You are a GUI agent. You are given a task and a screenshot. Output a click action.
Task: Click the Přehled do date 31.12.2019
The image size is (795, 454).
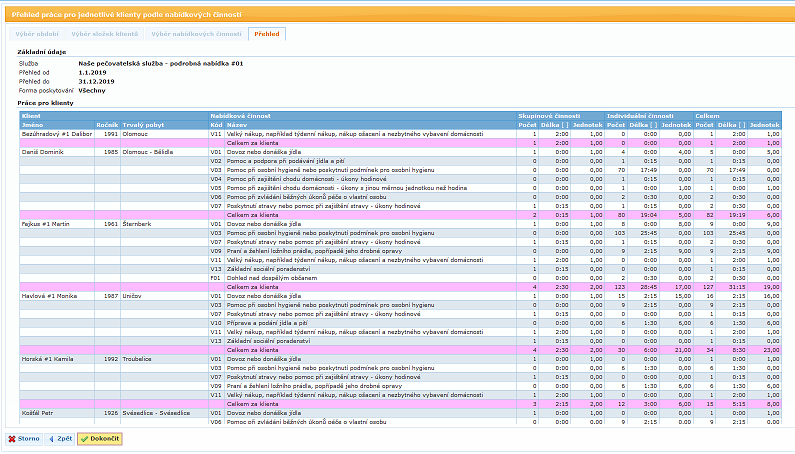(x=96, y=81)
